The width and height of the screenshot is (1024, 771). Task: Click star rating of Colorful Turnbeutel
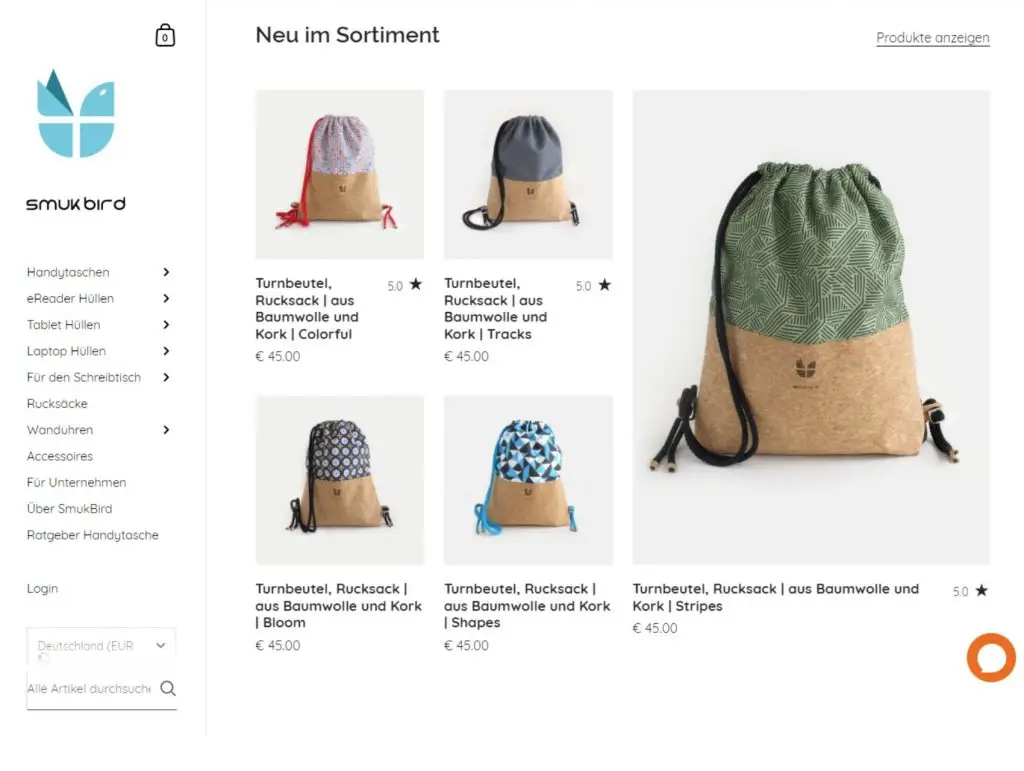(x=405, y=286)
